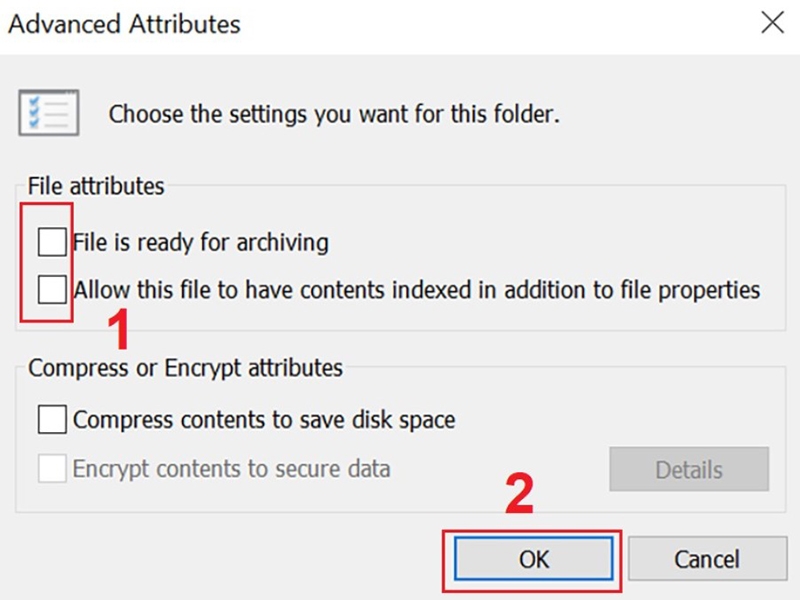Viewport: 800px width, 600px height.
Task: Check the Compress contents checkbox box
Action: (x=52, y=419)
